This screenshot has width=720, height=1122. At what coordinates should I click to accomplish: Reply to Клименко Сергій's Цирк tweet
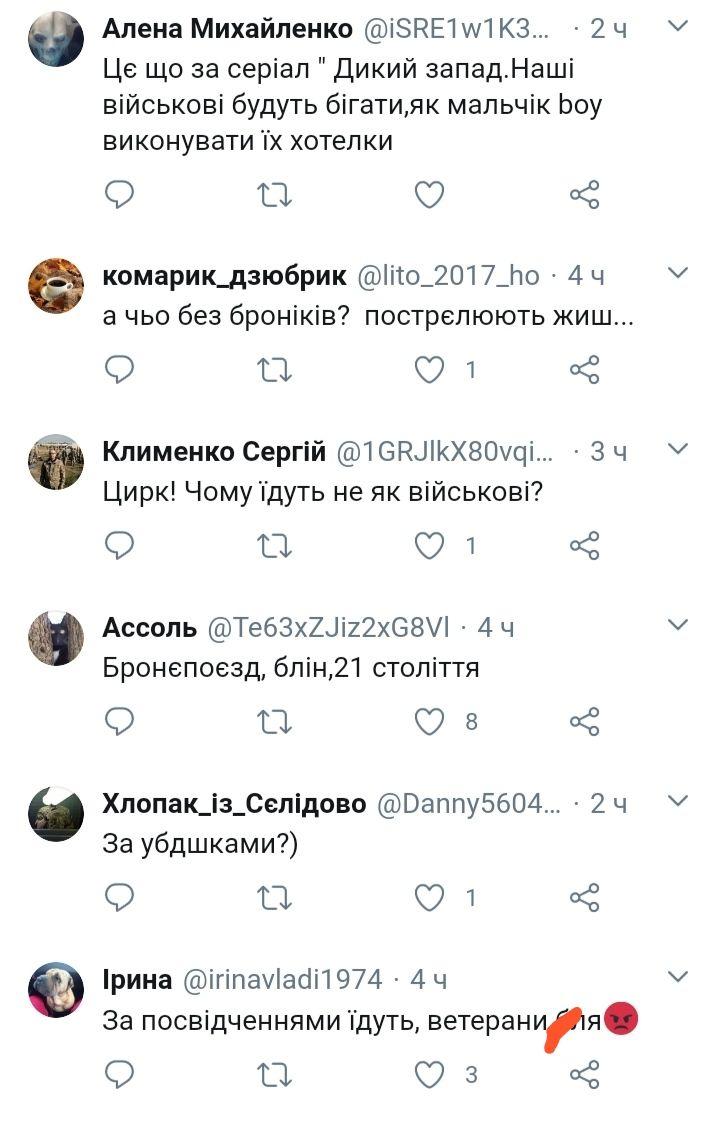point(120,545)
